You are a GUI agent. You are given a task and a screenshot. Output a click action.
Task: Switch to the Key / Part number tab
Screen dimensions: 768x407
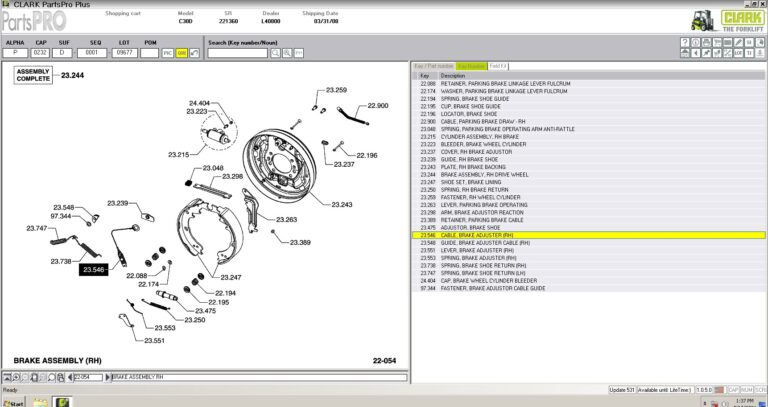[433, 66]
